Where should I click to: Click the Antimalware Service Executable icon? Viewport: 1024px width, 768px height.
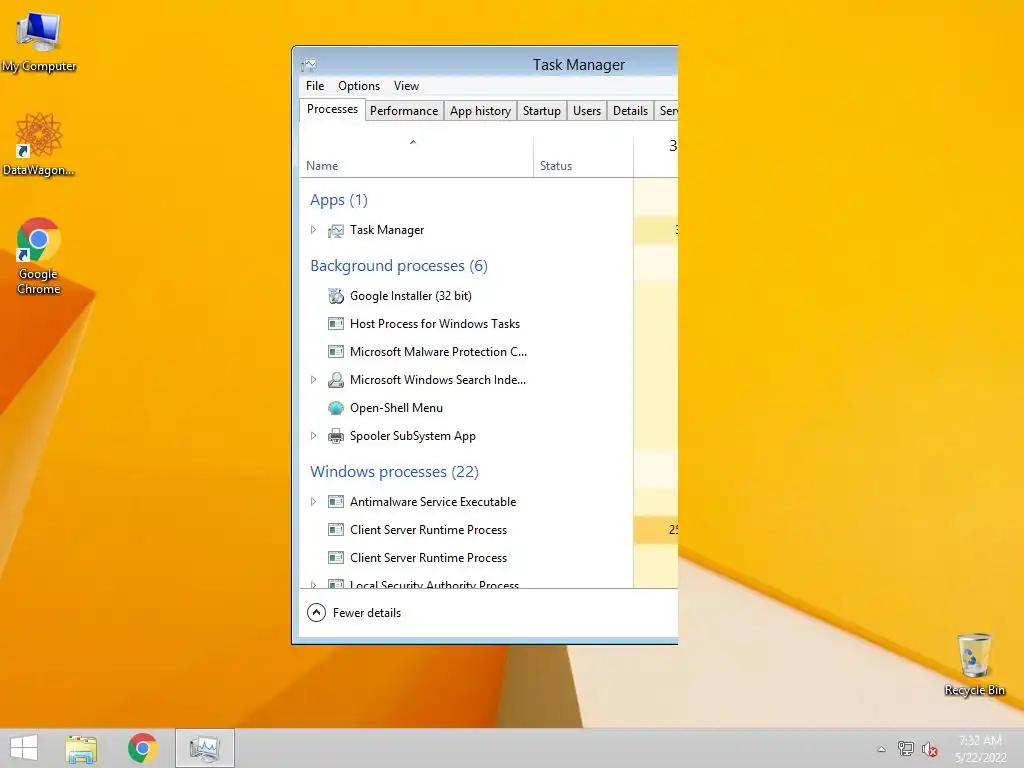pos(336,502)
